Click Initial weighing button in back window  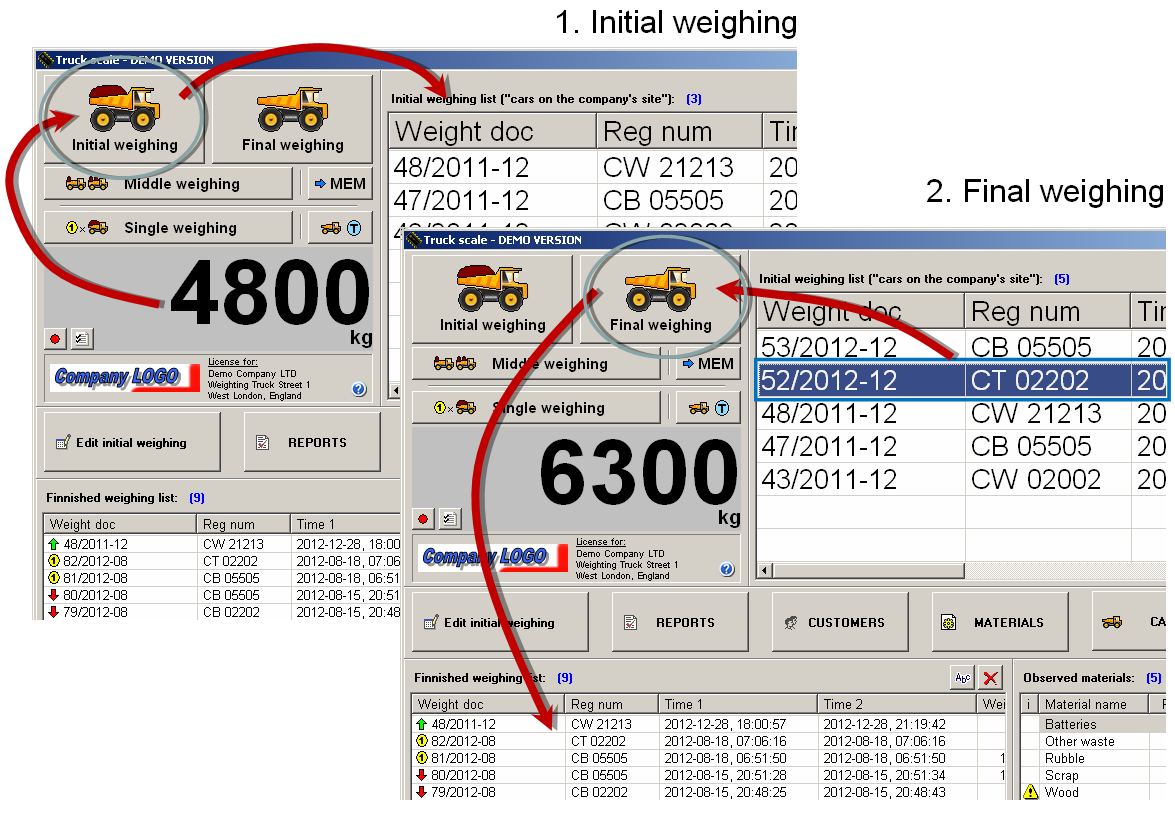point(124,119)
